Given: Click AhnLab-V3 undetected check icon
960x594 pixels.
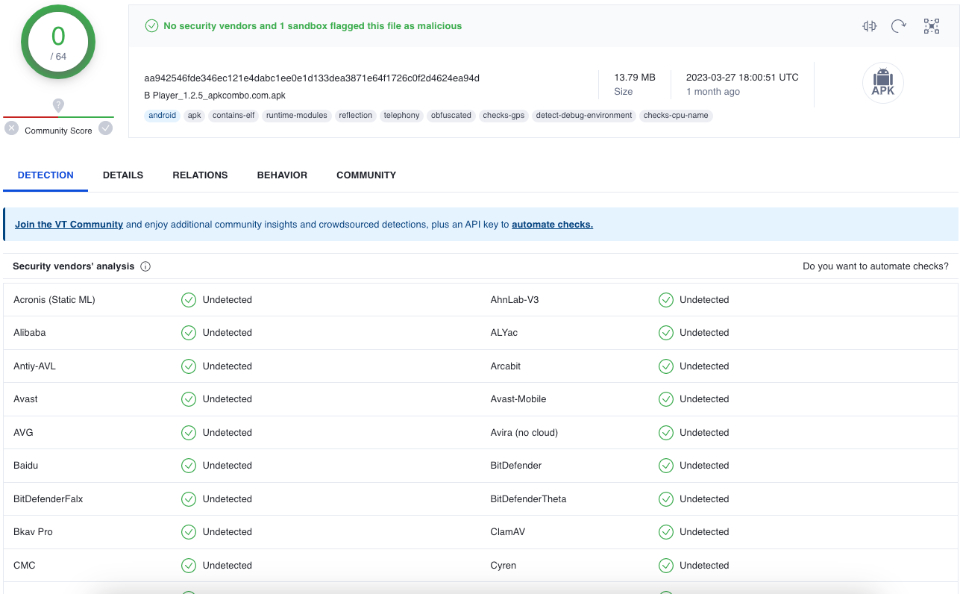Looking at the screenshot, I should [666, 299].
